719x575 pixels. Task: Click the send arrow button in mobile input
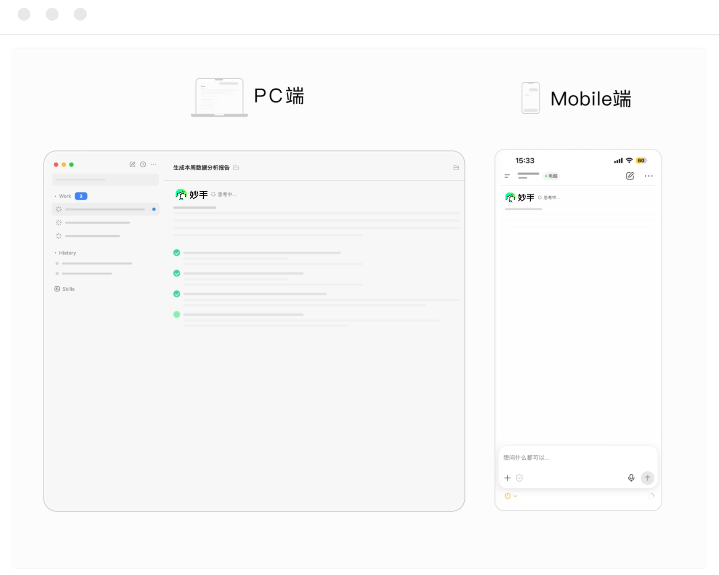pyautogui.click(x=647, y=478)
